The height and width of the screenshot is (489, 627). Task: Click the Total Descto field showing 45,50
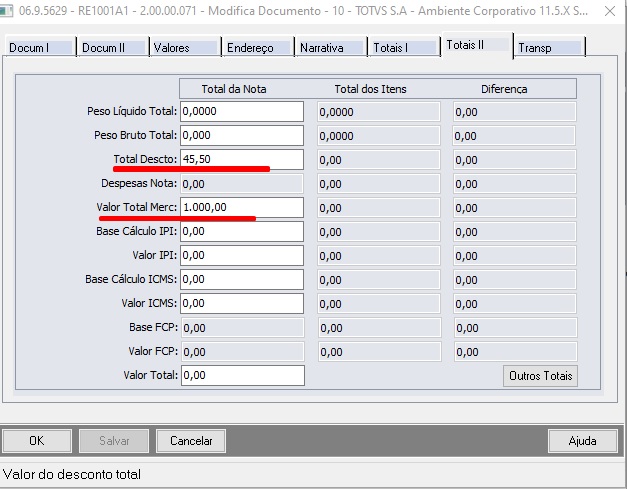(x=242, y=159)
